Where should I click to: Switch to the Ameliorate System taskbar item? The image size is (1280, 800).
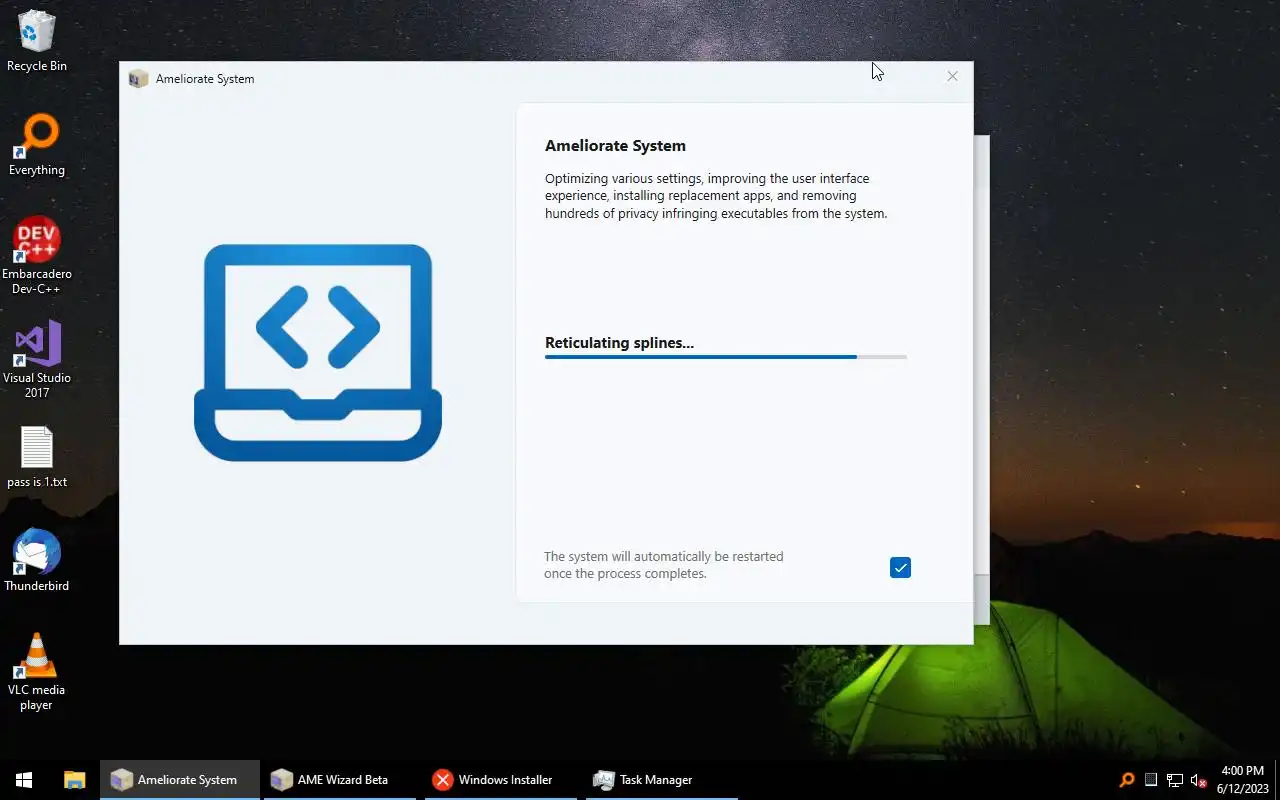click(180, 780)
